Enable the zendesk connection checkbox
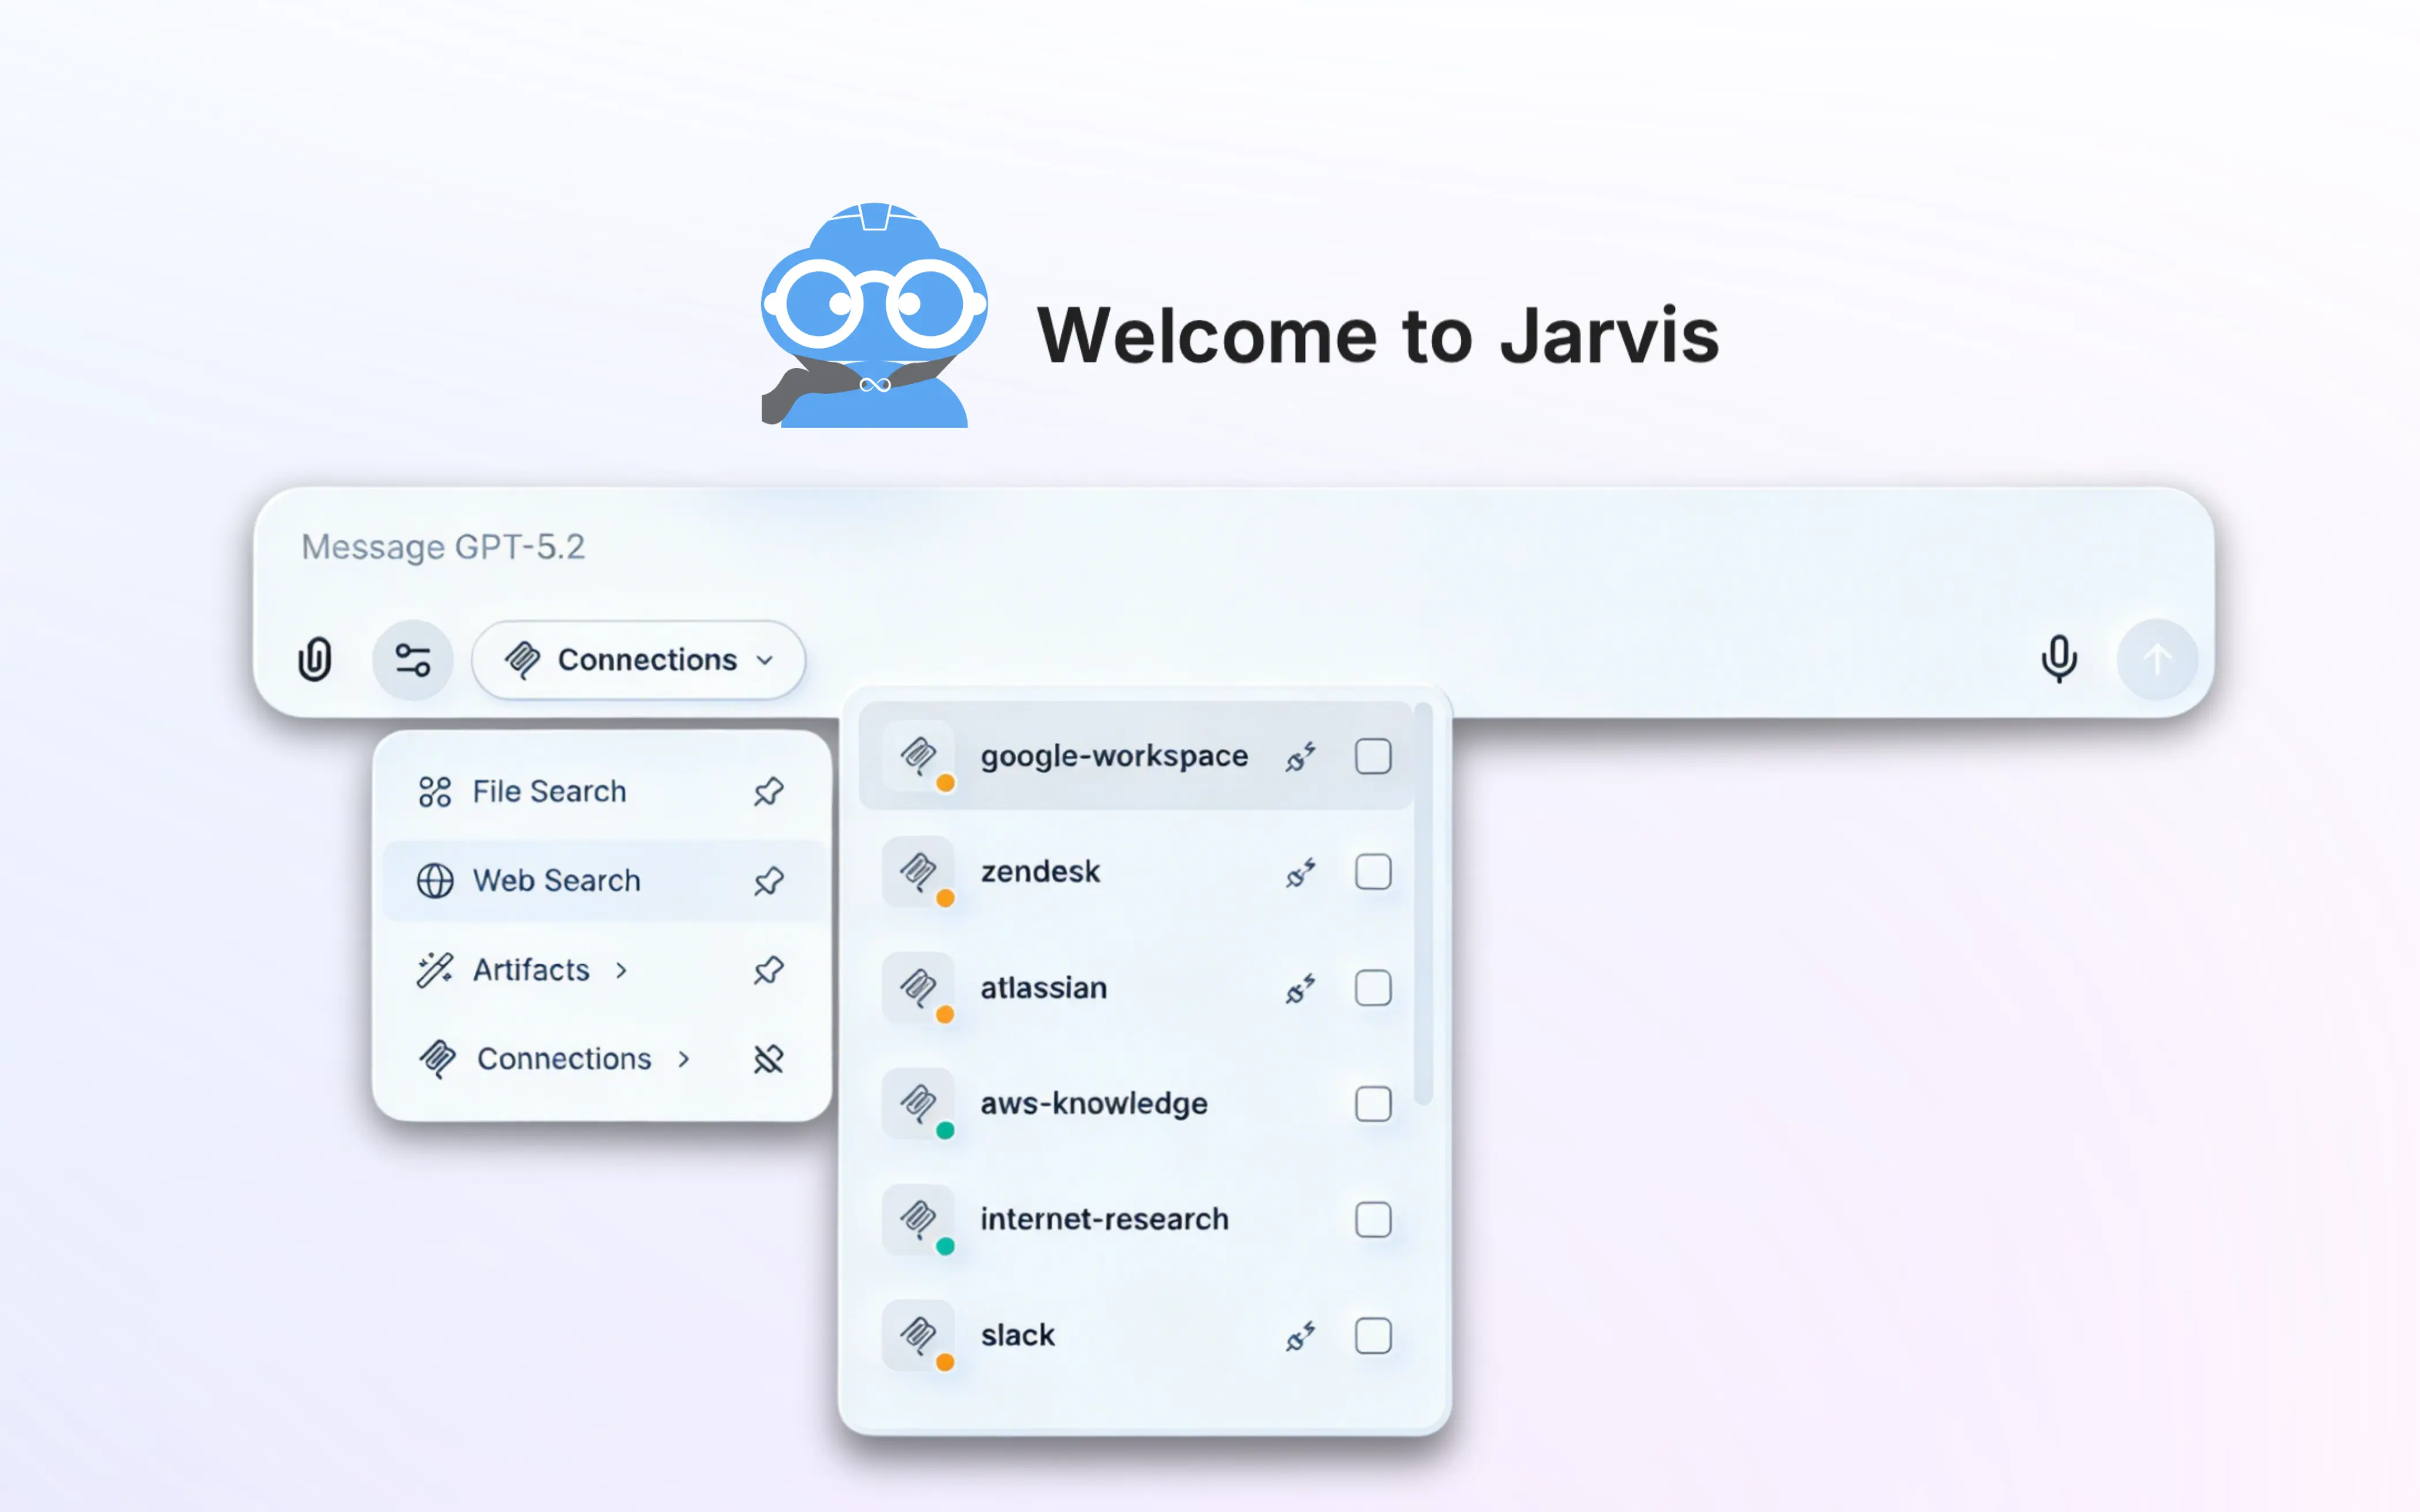 [1373, 872]
